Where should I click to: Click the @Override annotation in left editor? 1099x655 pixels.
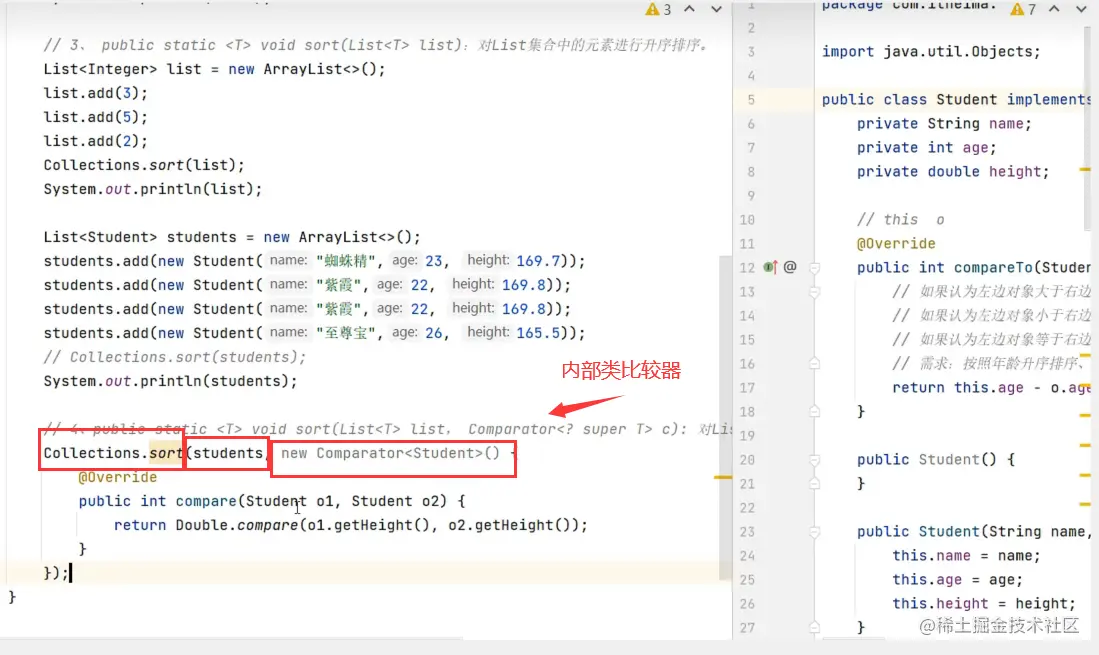(x=117, y=477)
